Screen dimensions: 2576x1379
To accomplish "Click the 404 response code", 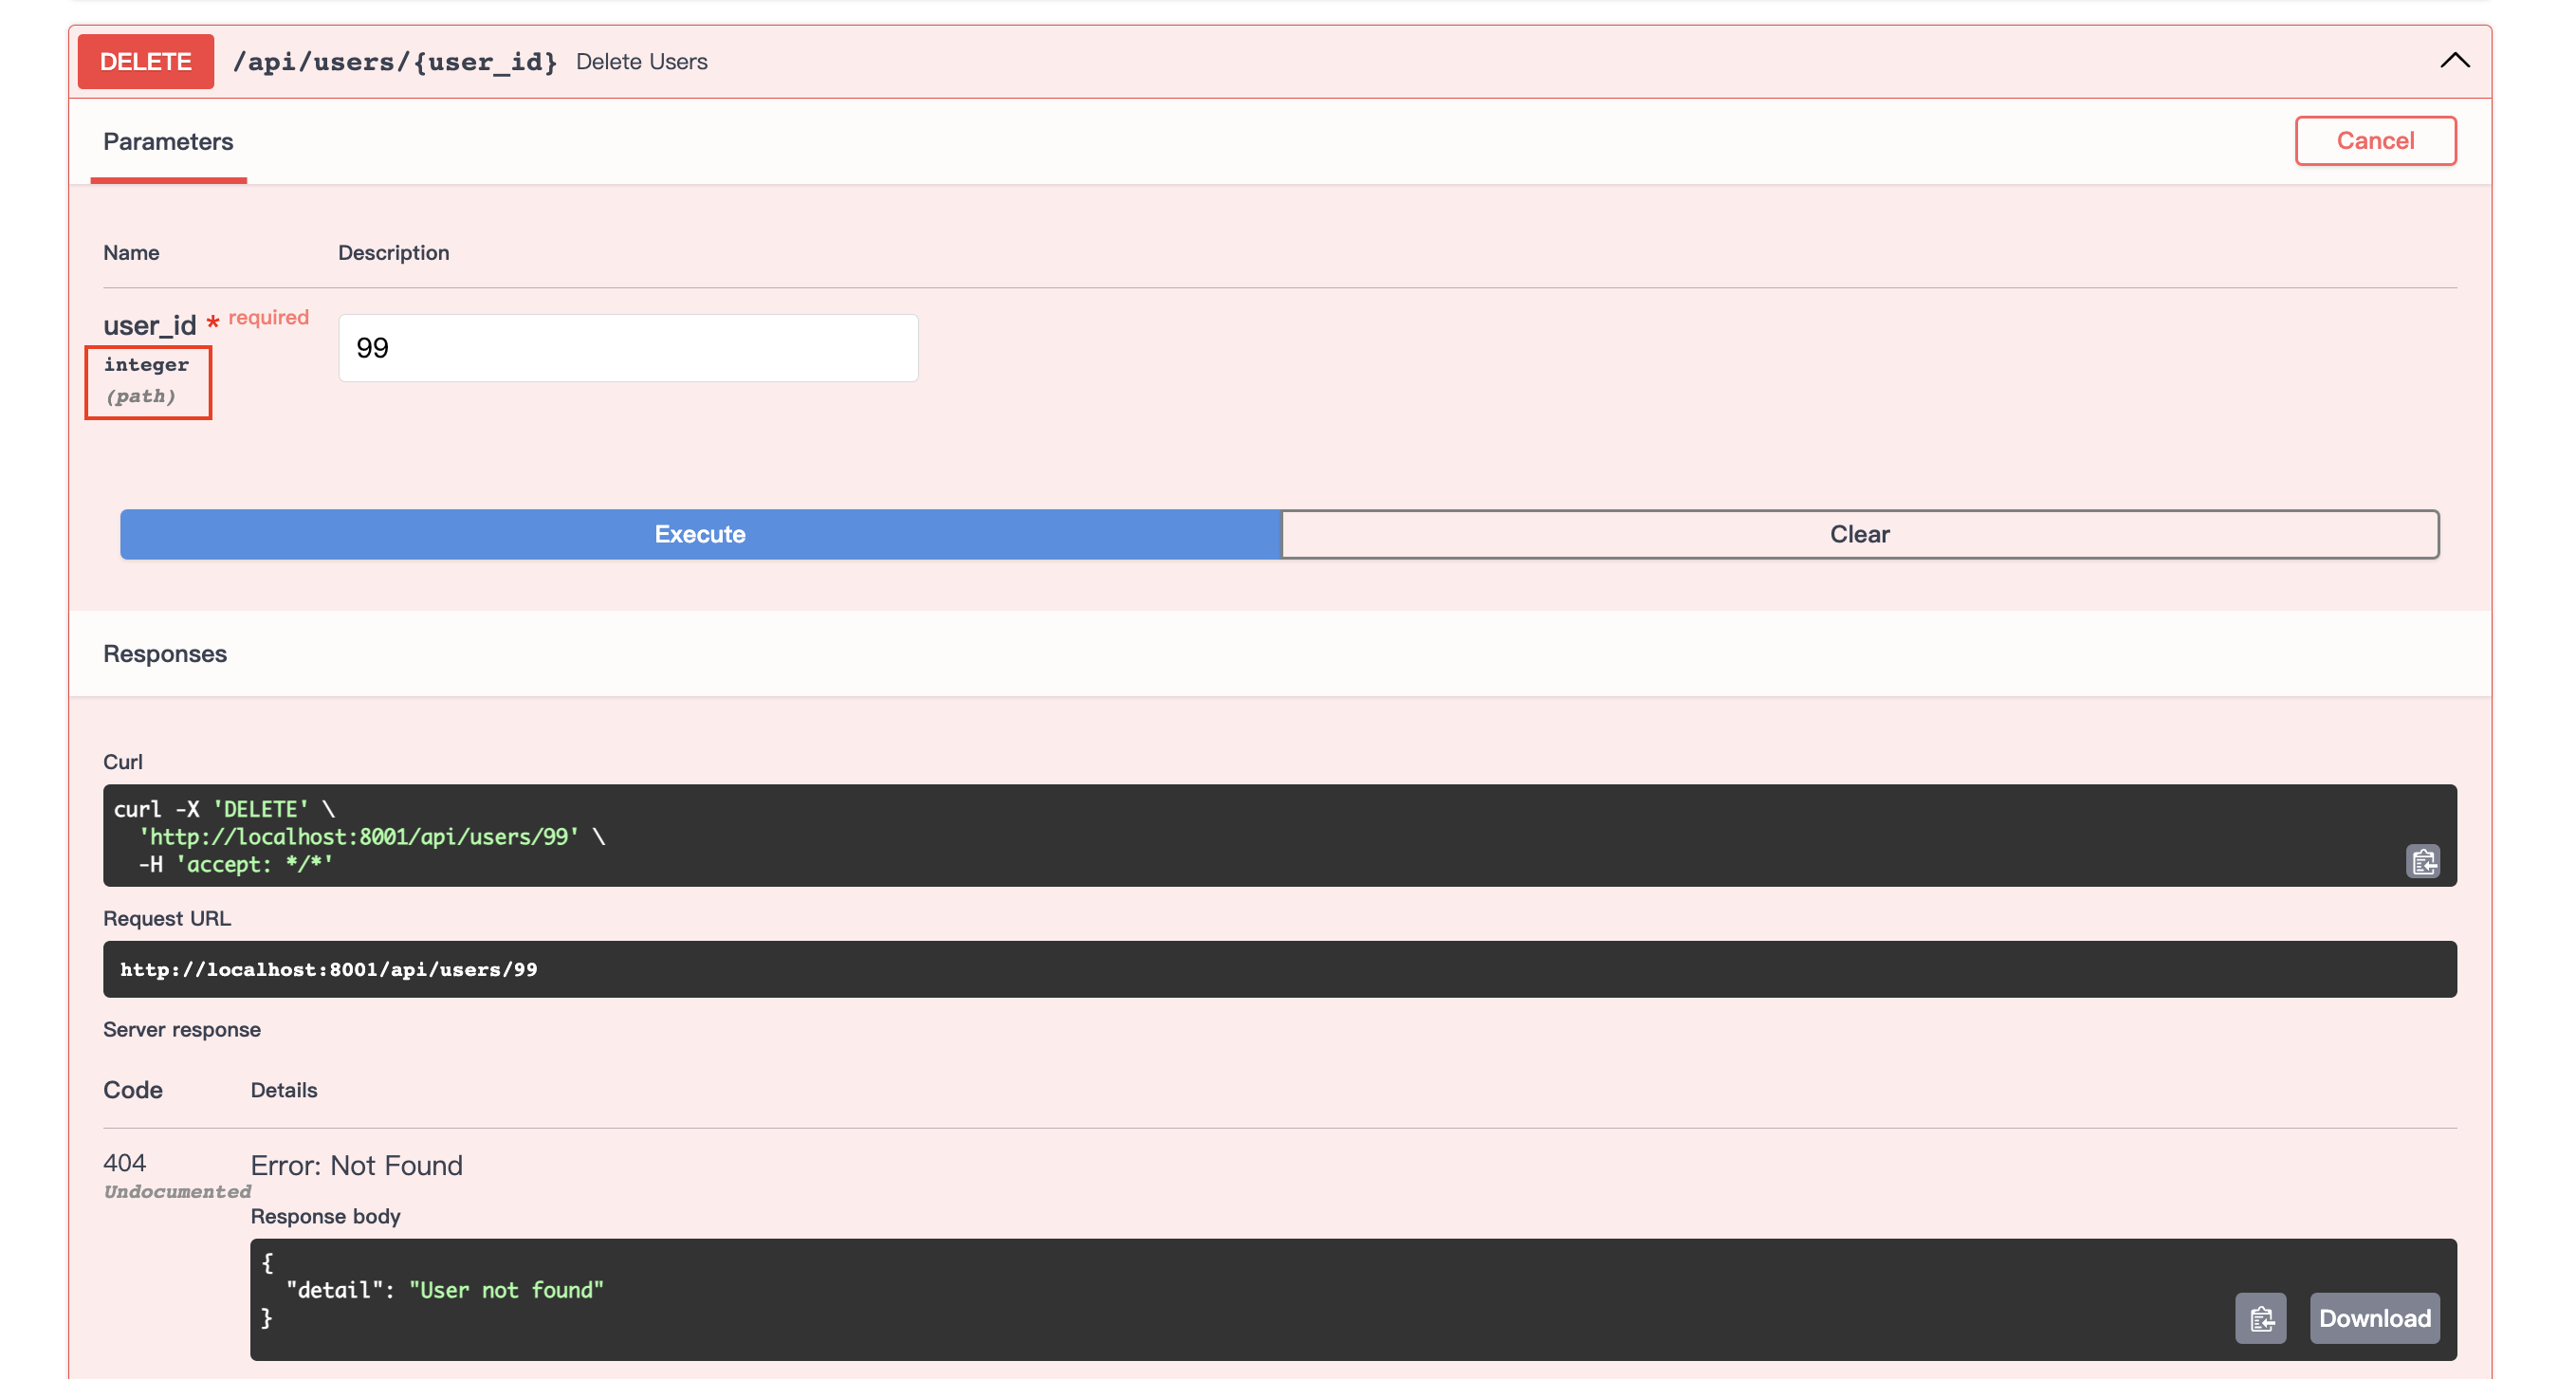I will [x=125, y=1163].
